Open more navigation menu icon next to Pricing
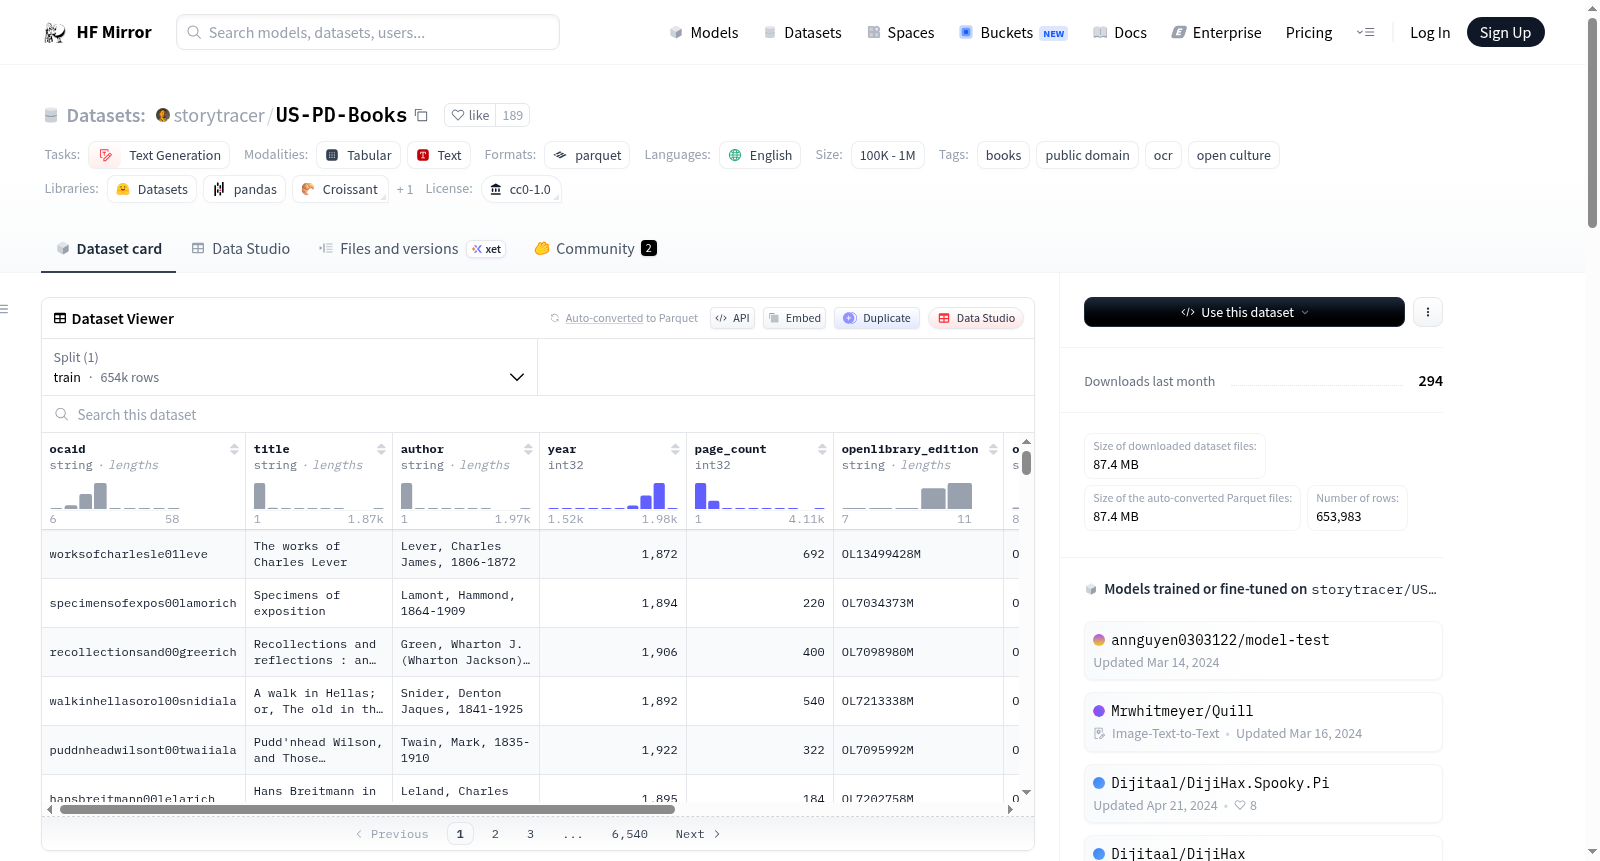Viewport: 1600px width, 861px height. [x=1365, y=33]
